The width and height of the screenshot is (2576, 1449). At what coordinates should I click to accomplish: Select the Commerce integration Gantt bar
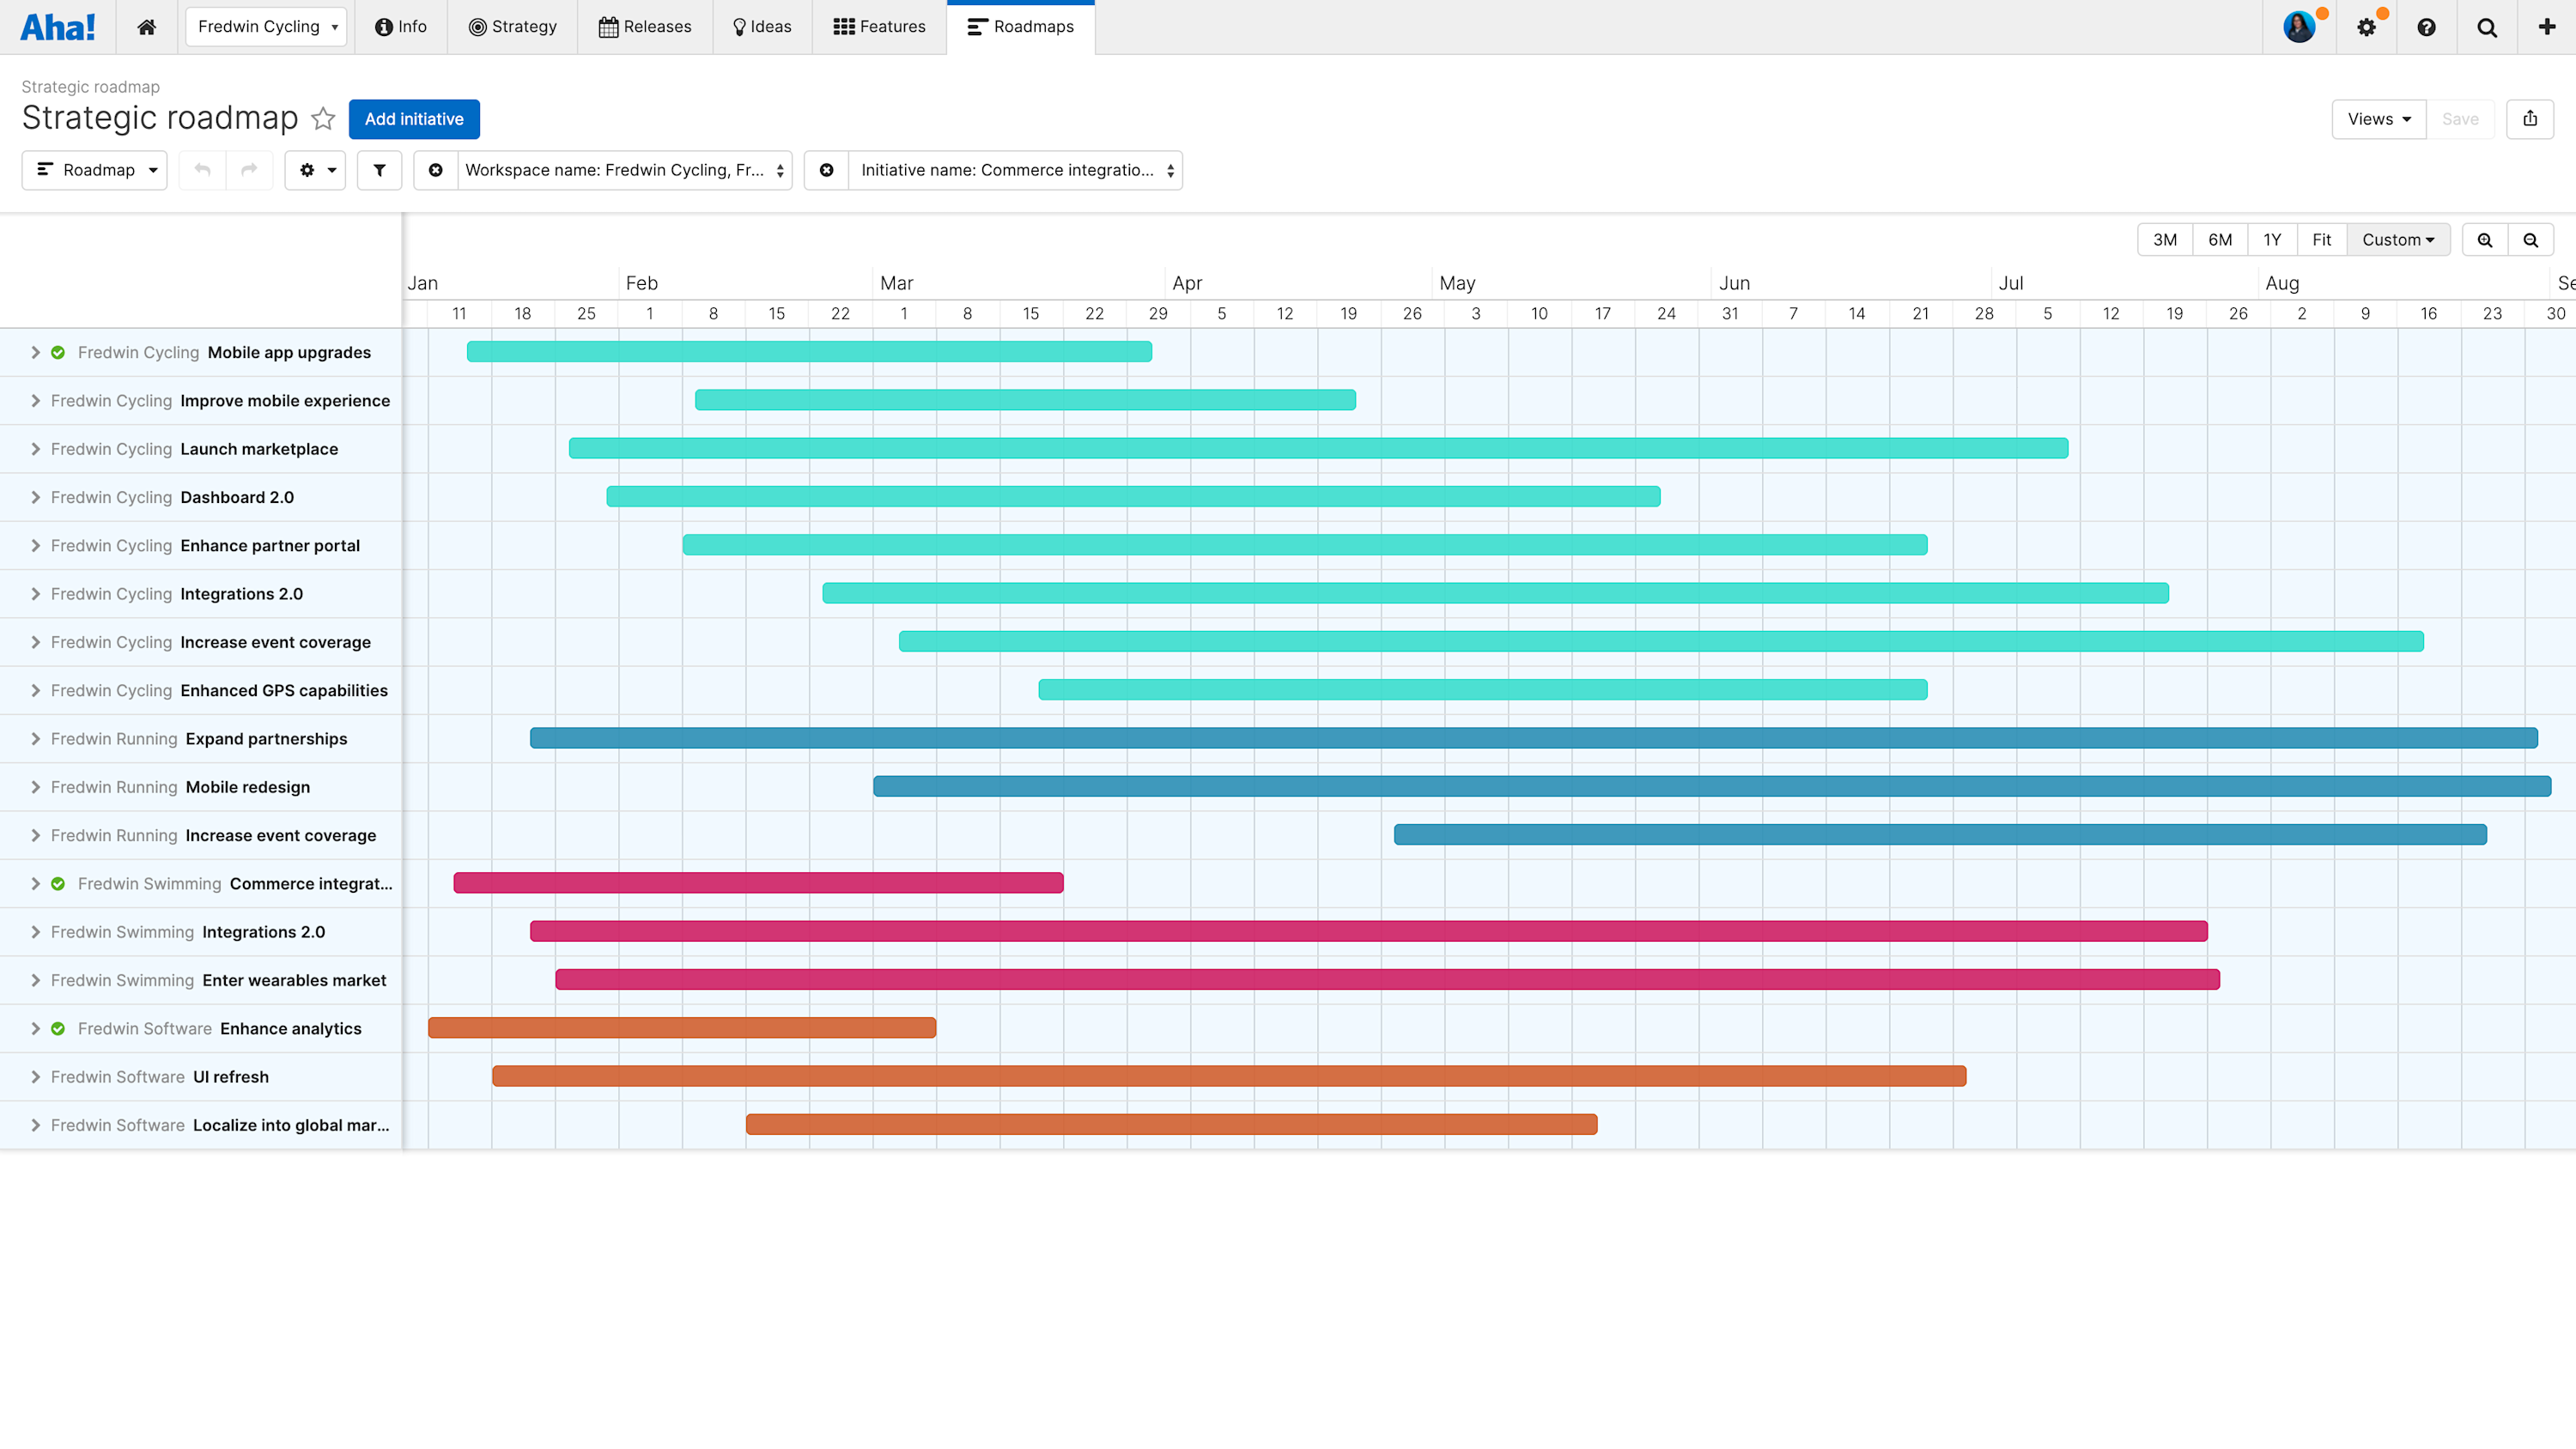[x=758, y=883]
